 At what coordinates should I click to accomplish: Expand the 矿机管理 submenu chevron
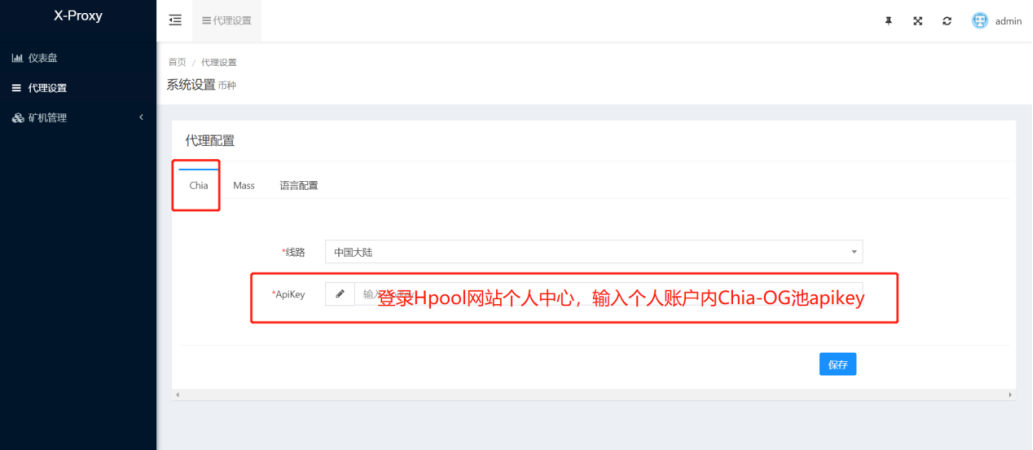[x=141, y=118]
